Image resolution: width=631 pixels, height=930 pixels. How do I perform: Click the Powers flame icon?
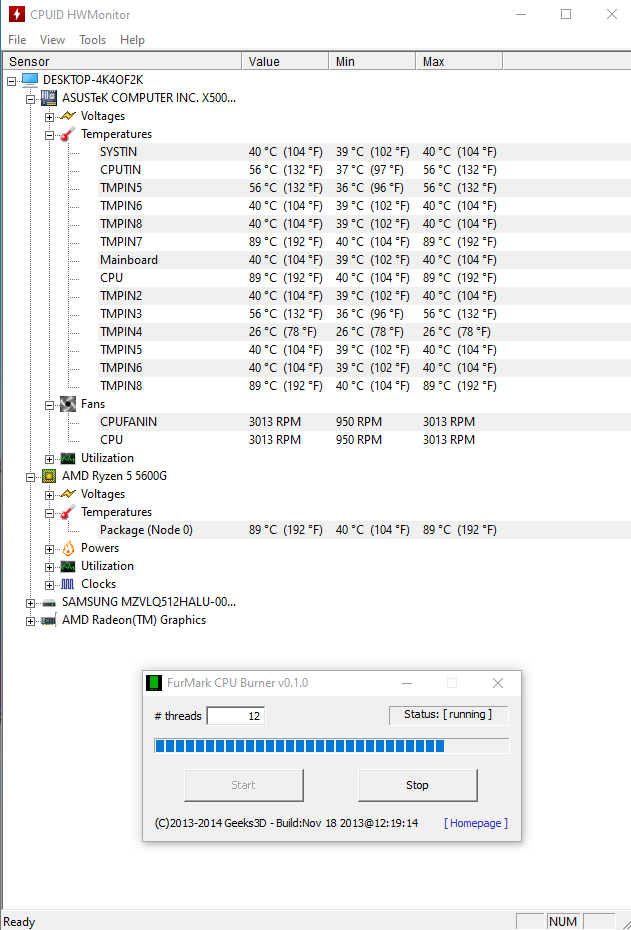(68, 548)
